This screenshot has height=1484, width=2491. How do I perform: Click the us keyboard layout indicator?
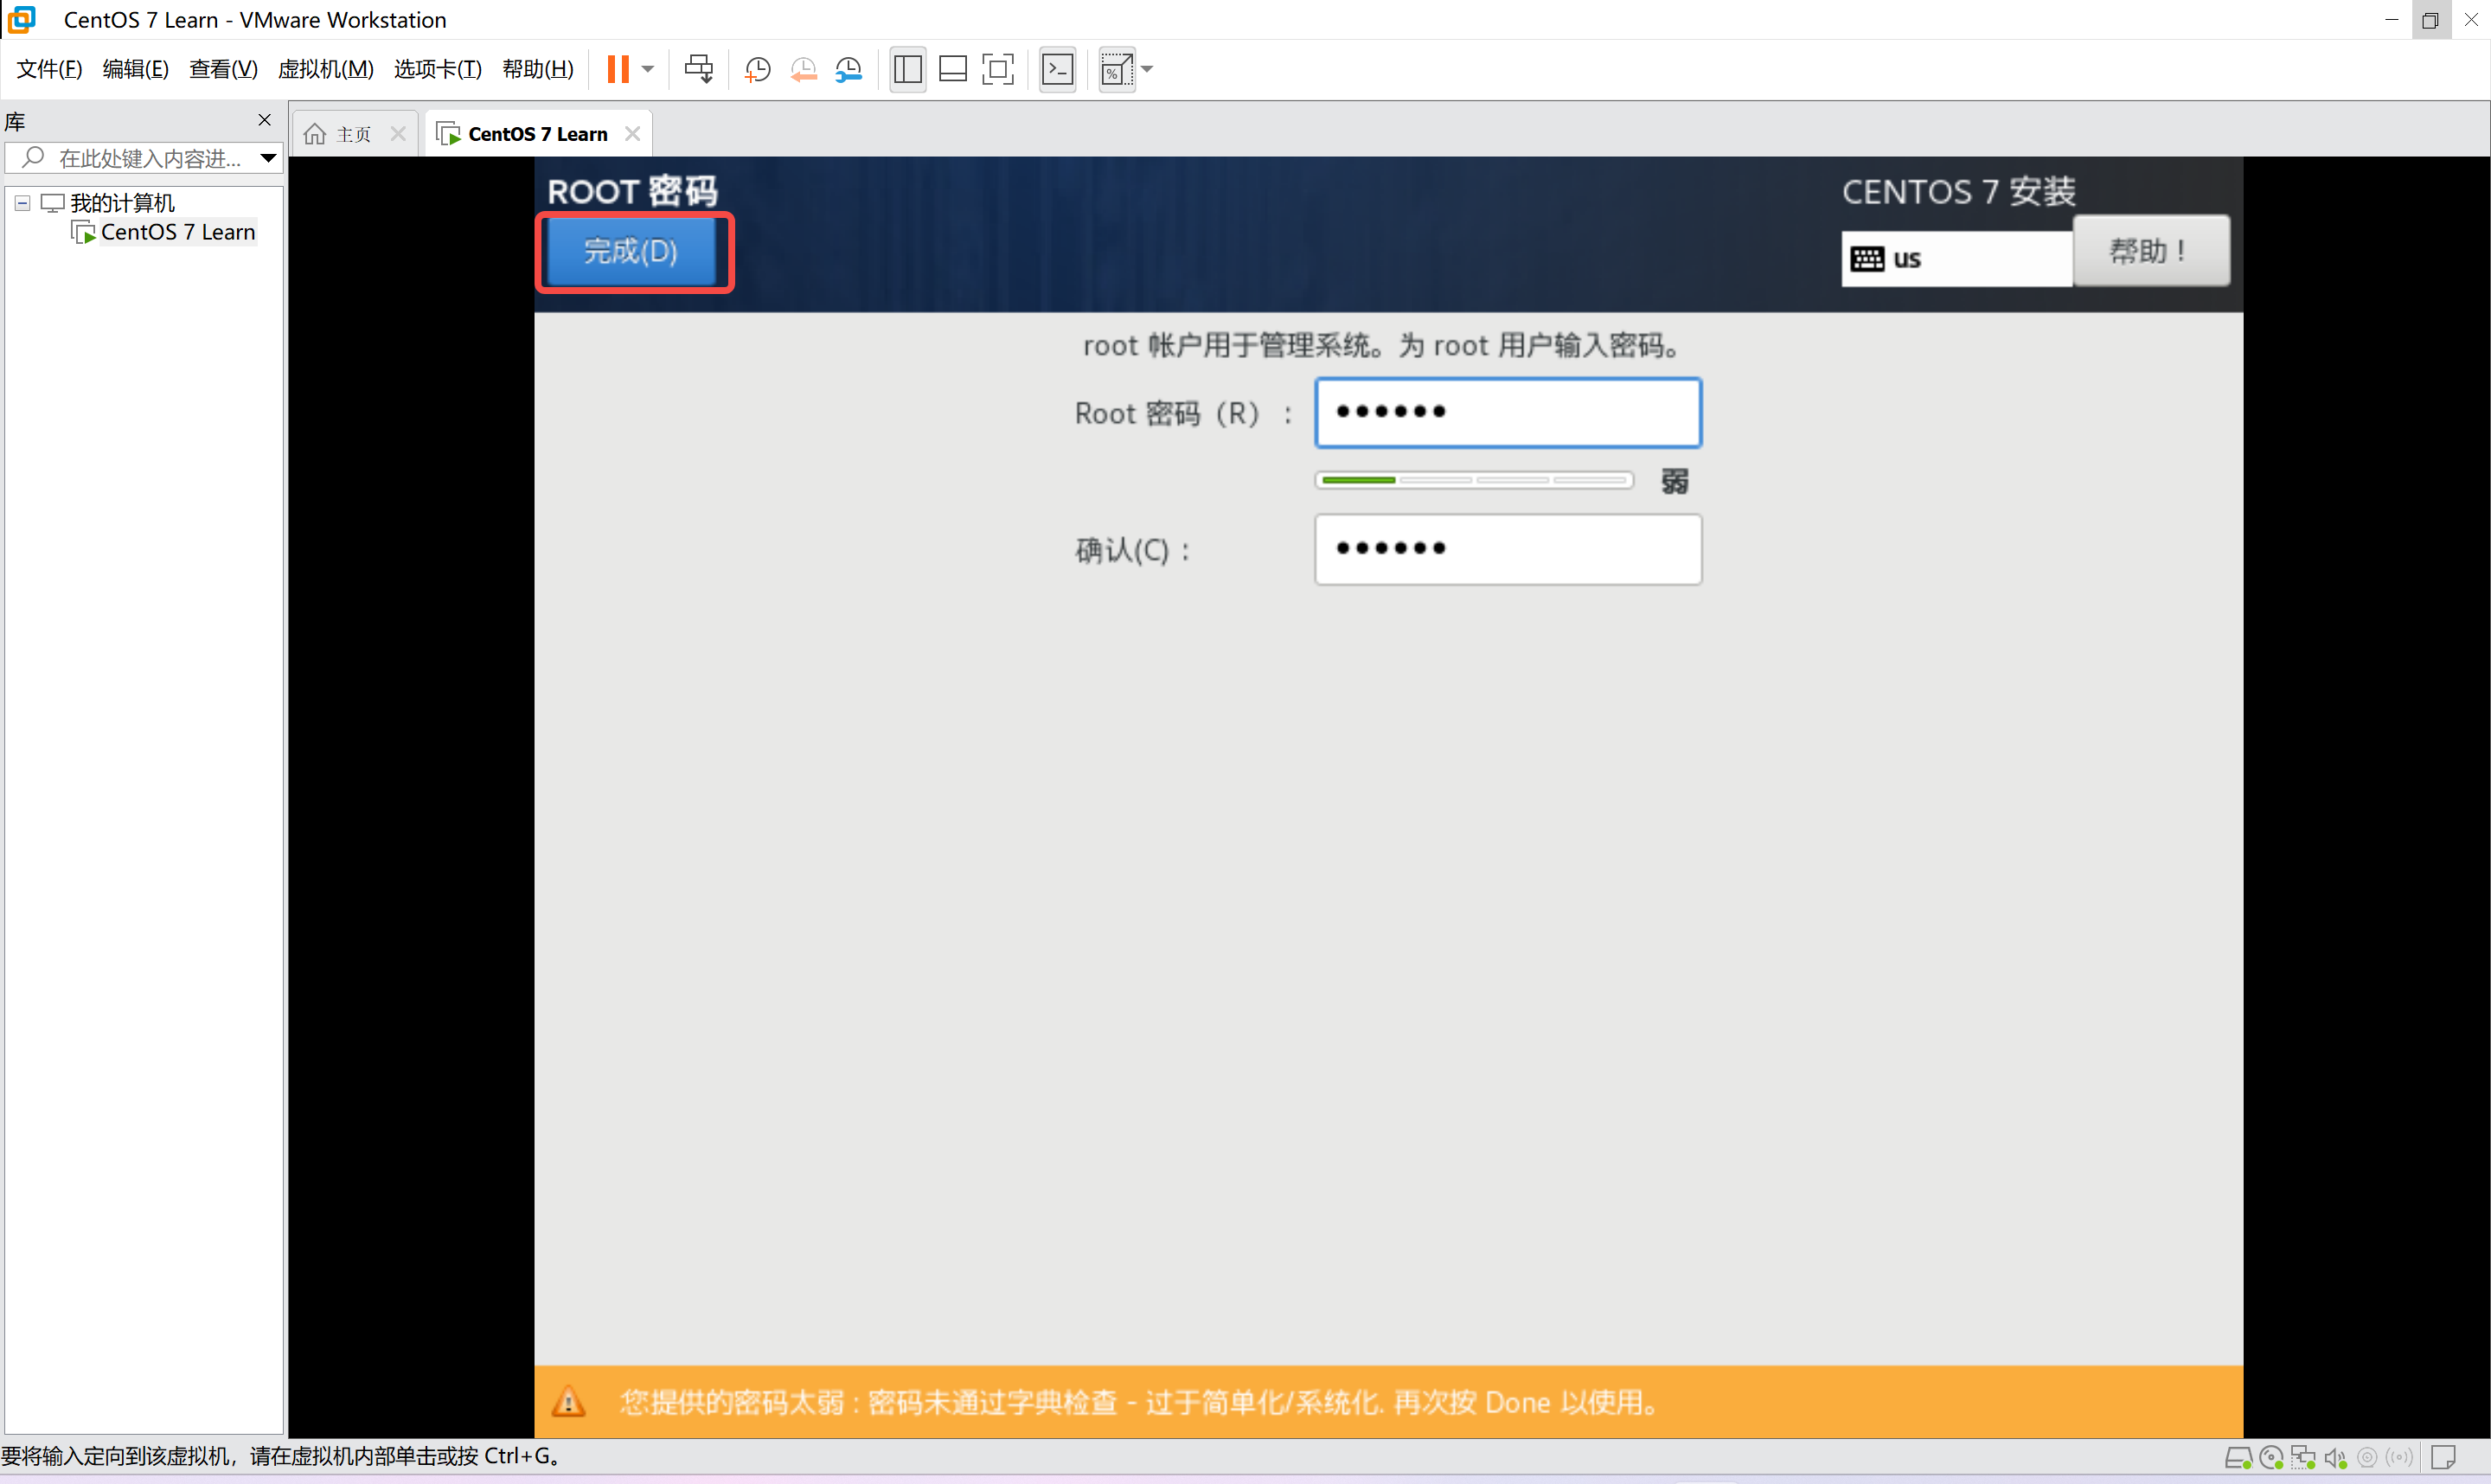(1956, 259)
